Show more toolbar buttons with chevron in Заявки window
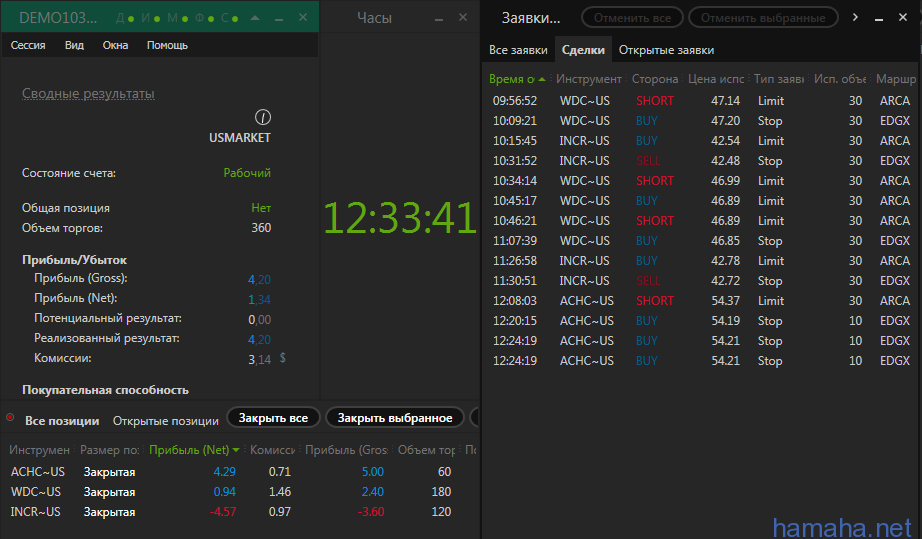Image resolution: width=922 pixels, height=539 pixels. 855,18
